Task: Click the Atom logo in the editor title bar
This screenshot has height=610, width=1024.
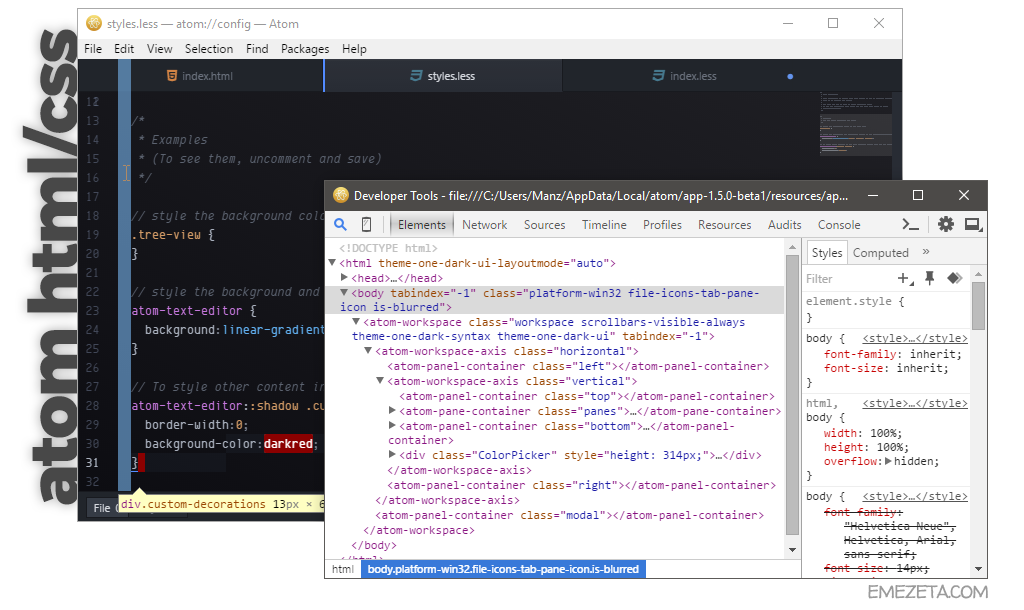Action: point(94,24)
